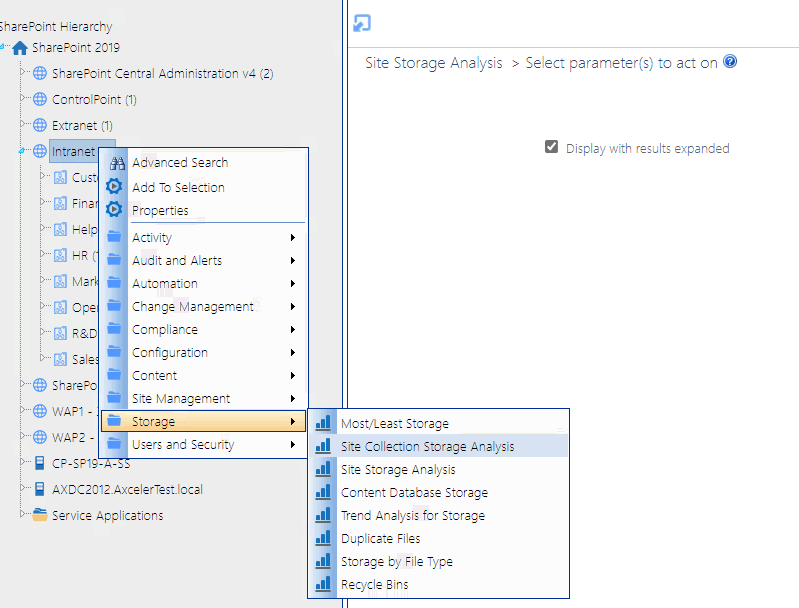799x608 pixels.
Task: Select the Service Applications tree item
Action: [108, 515]
